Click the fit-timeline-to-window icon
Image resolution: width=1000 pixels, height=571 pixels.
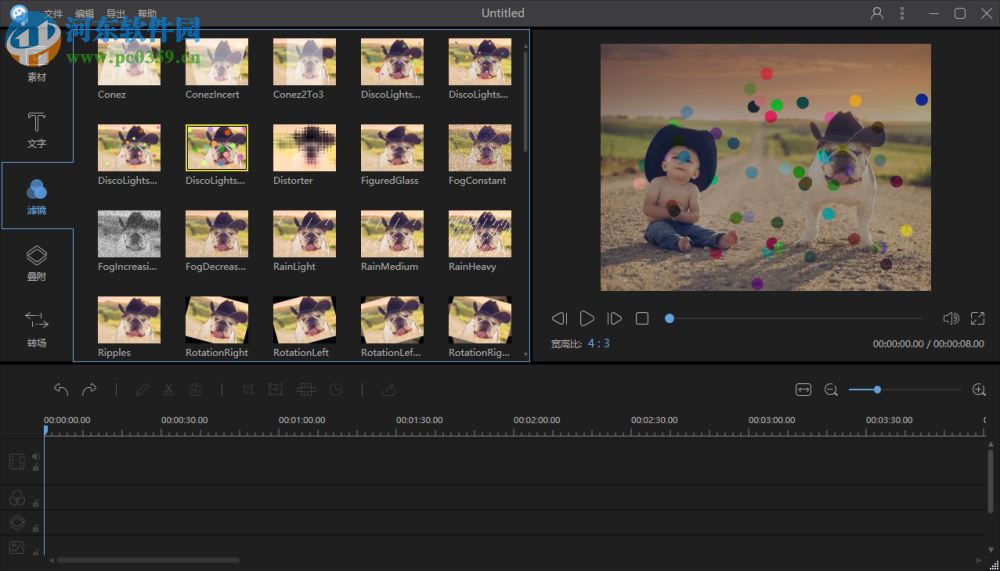pos(803,390)
